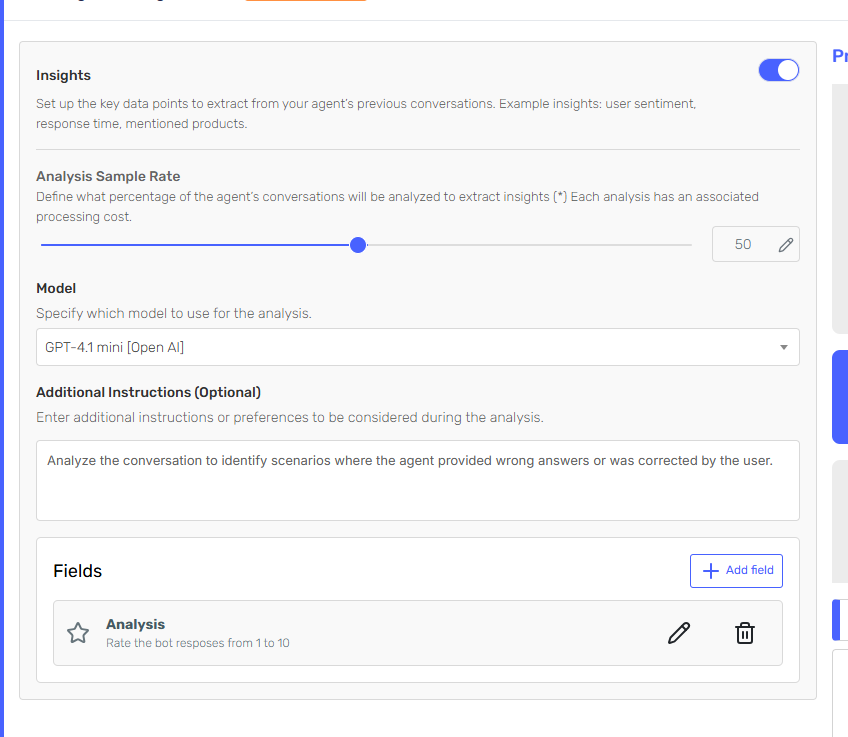Viewport: 848px width, 737px height.
Task: Click the Pr heading in right panel
Action: click(839, 55)
